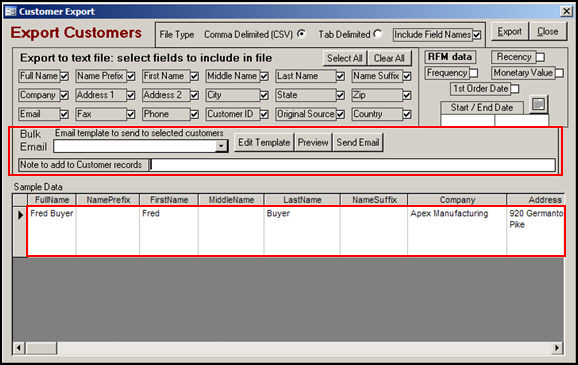
Task: Toggle the State field checkbox
Action: [x=340, y=95]
